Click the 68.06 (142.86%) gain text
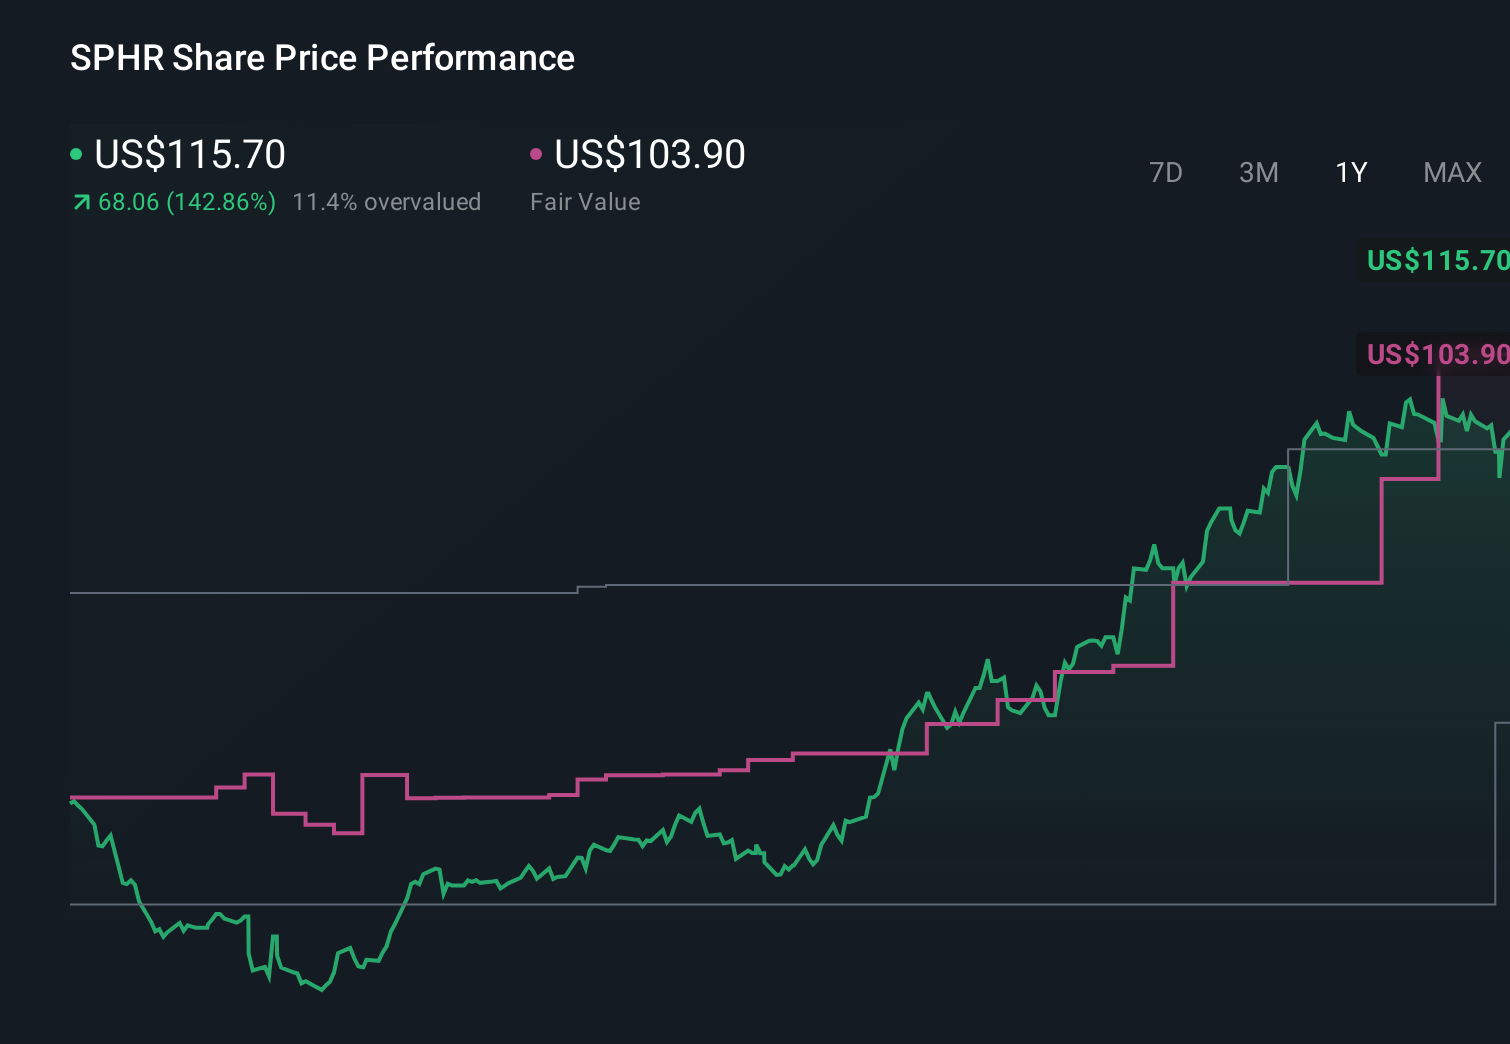 point(186,201)
